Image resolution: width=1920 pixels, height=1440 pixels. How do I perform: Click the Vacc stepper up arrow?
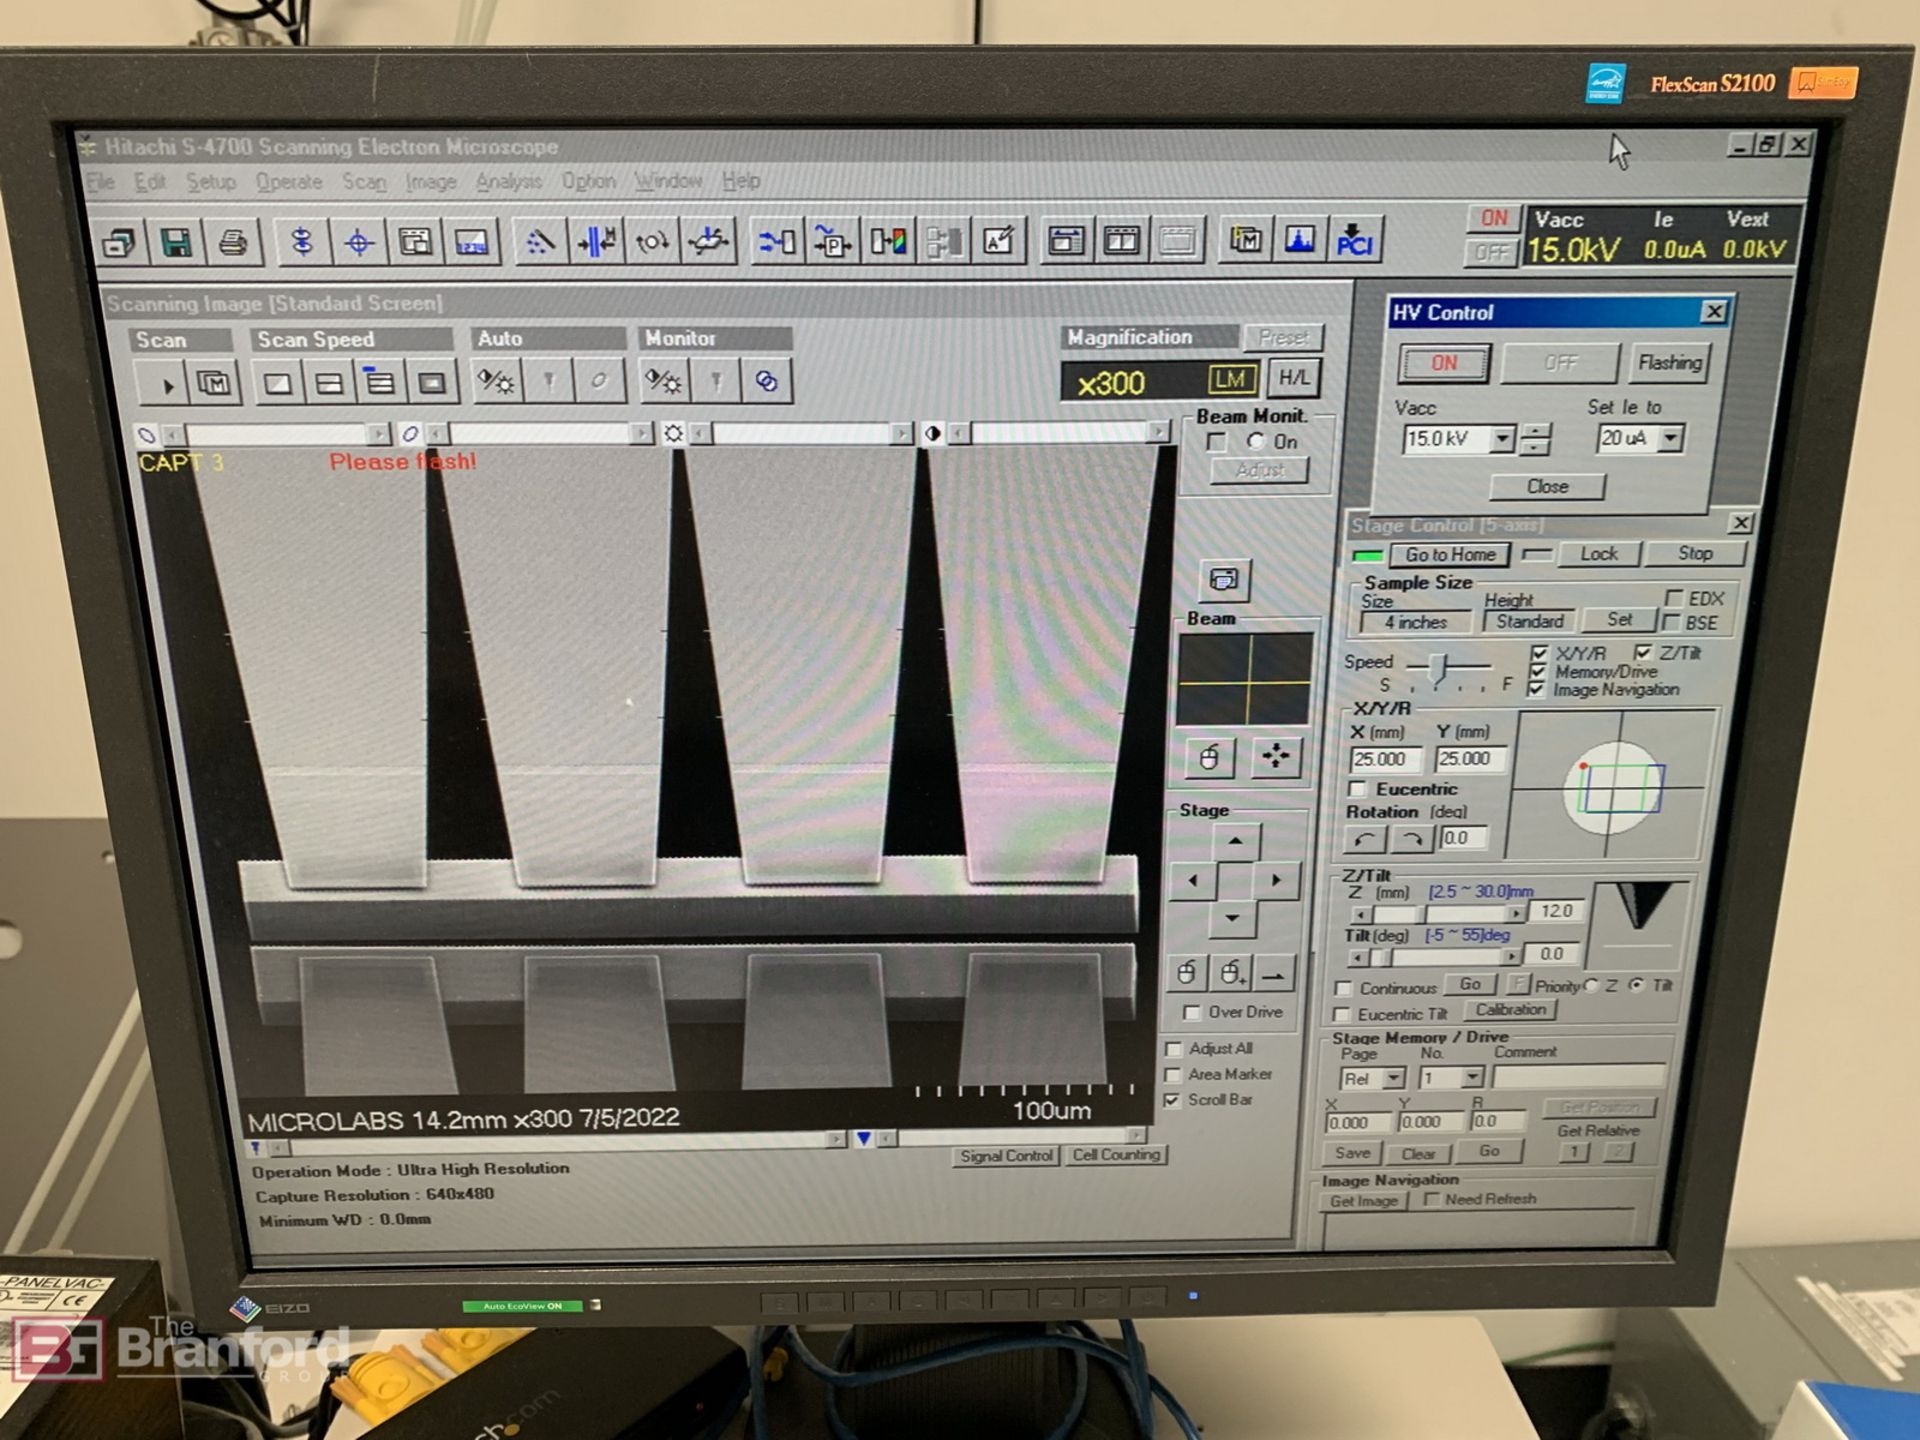[x=1535, y=432]
